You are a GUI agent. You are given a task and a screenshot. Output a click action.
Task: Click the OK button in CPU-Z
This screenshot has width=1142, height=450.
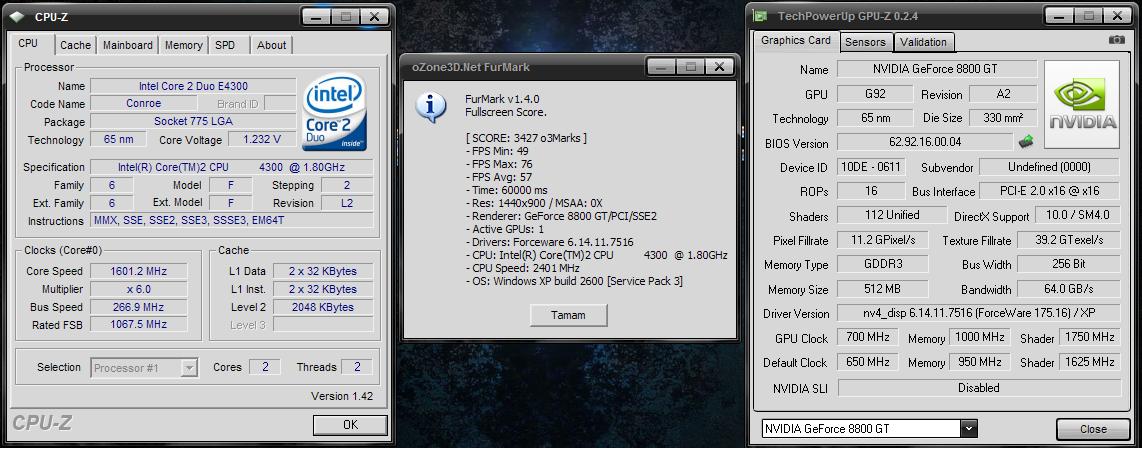click(350, 425)
